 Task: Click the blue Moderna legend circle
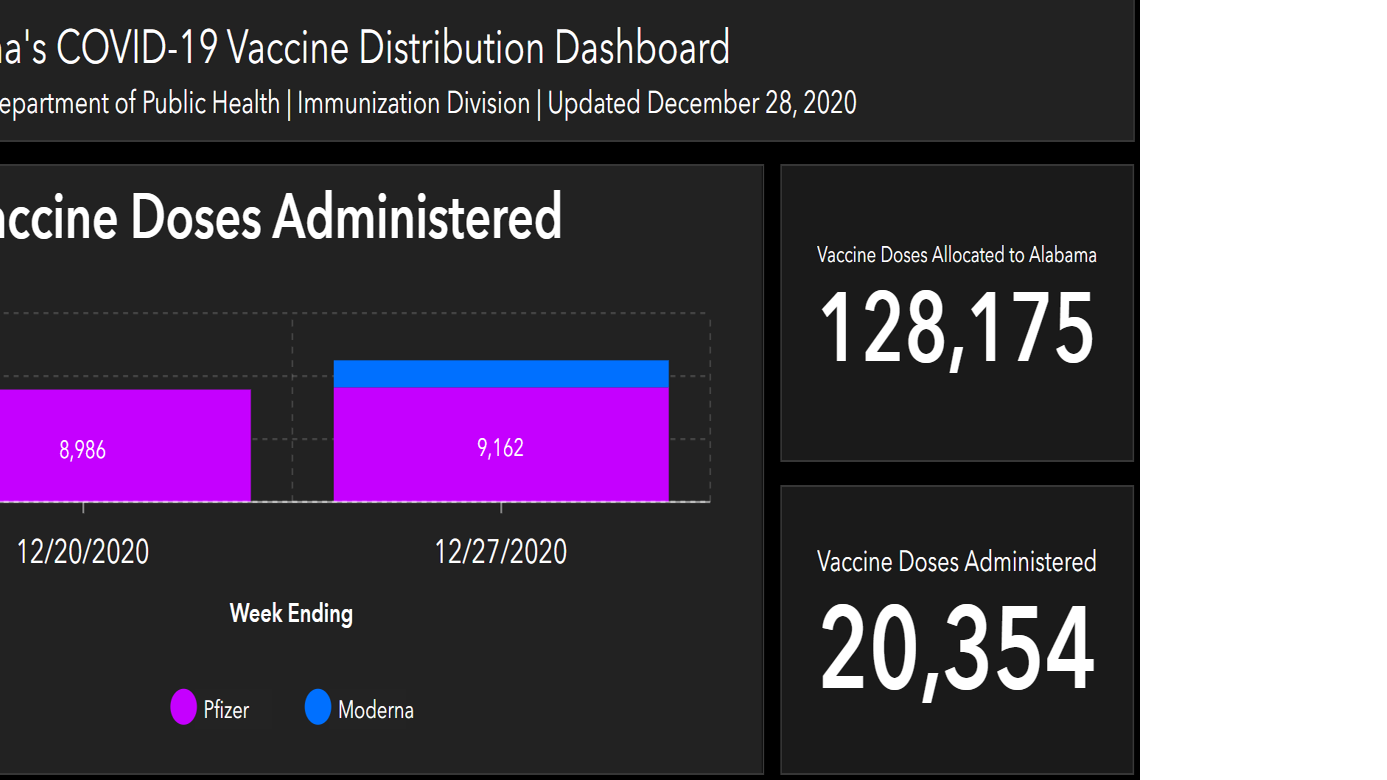(318, 708)
